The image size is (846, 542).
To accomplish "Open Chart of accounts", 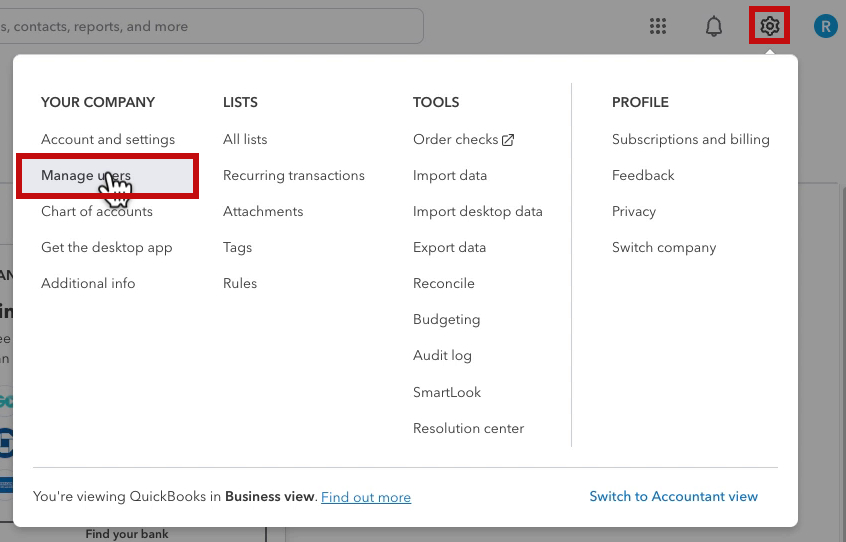I will coord(97,211).
